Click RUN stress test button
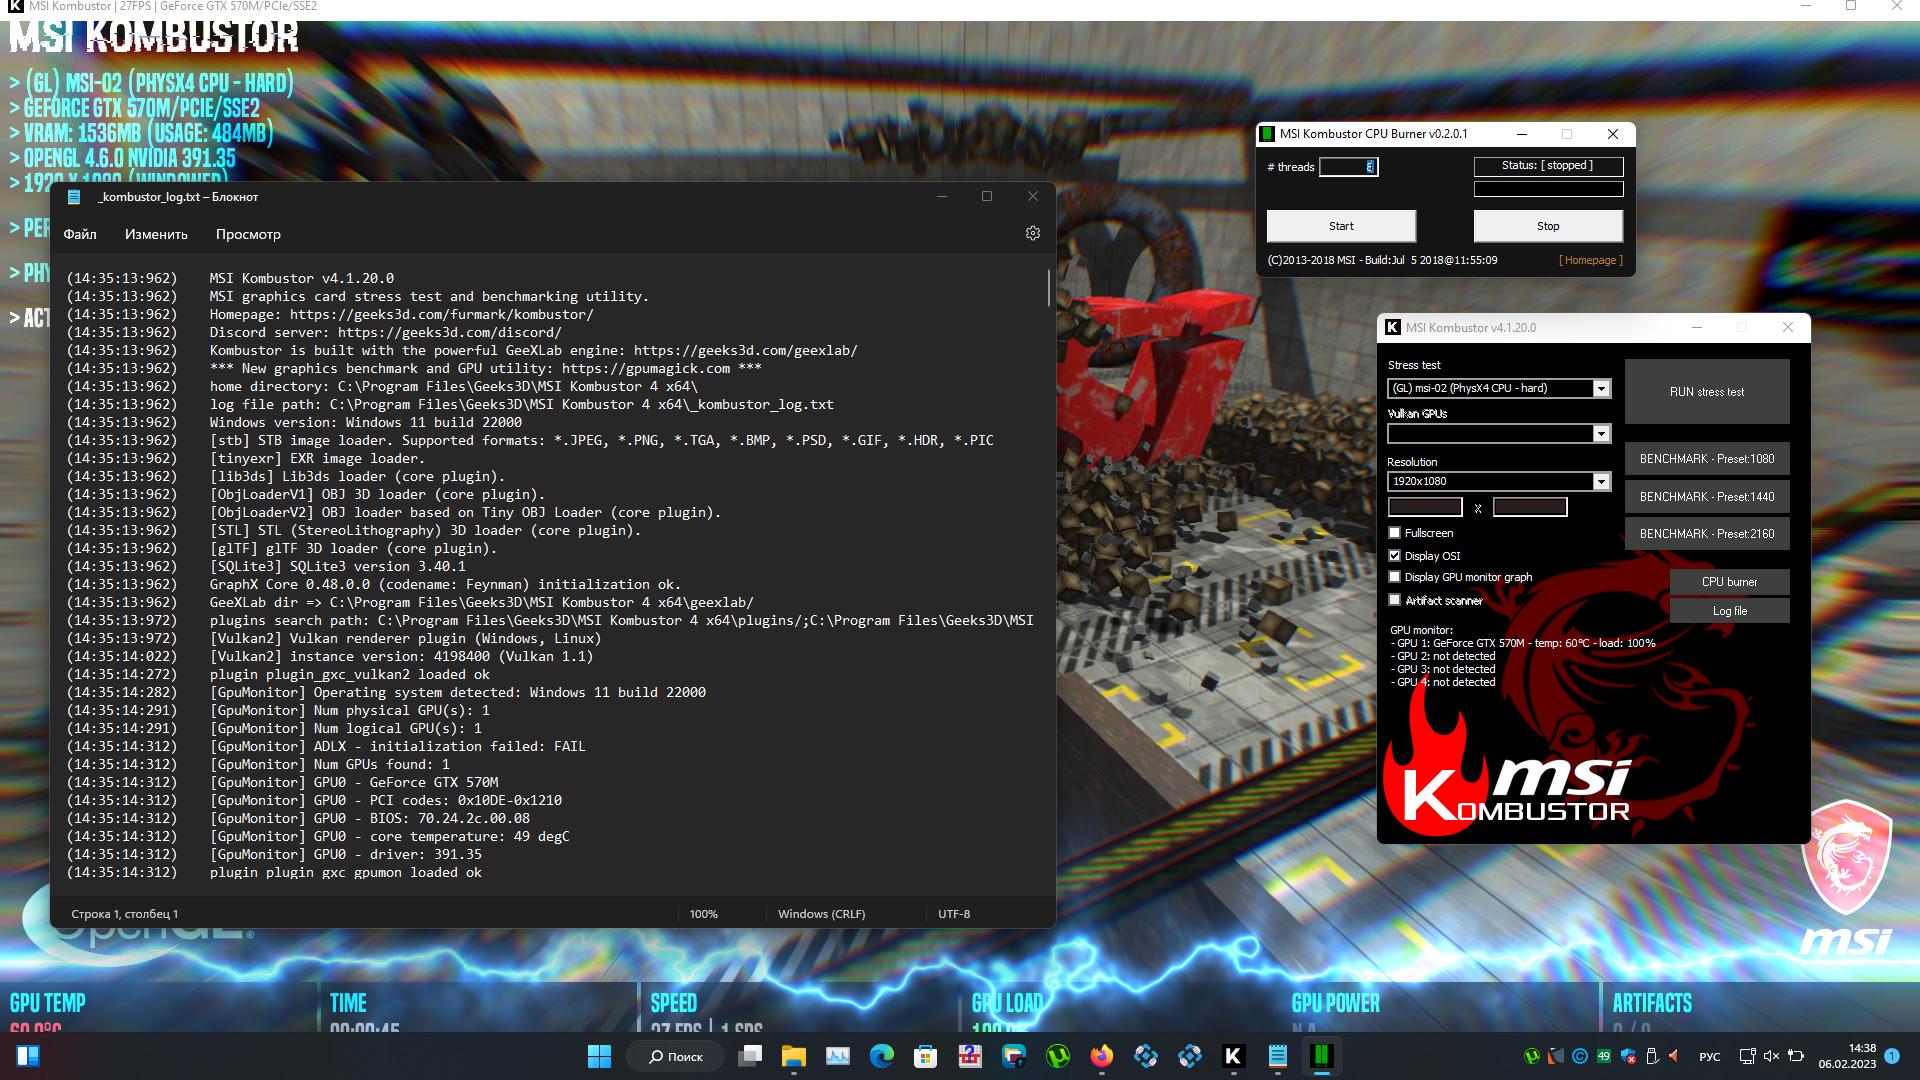Screen dimensions: 1920x1080 pos(1706,392)
